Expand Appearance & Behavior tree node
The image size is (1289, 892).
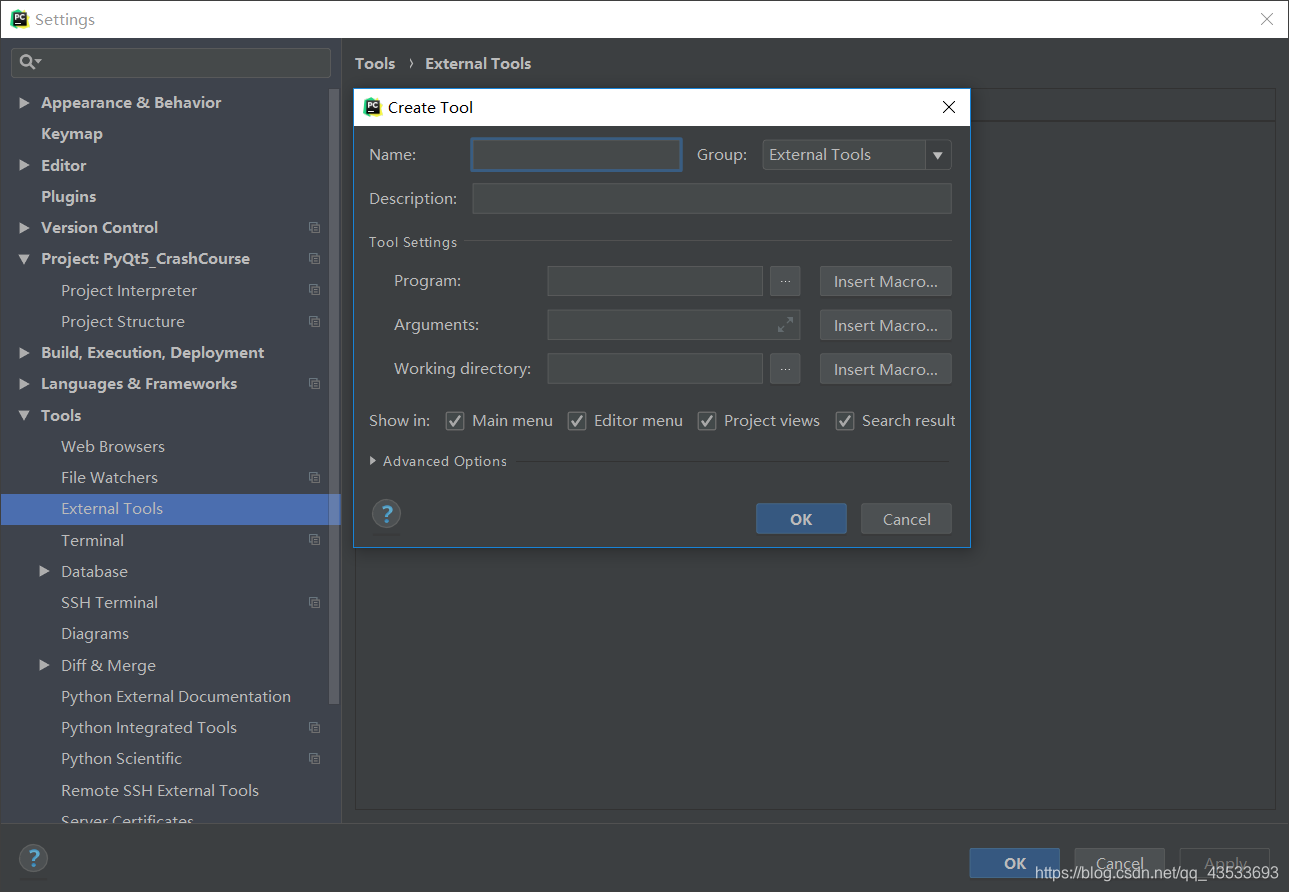(25, 103)
